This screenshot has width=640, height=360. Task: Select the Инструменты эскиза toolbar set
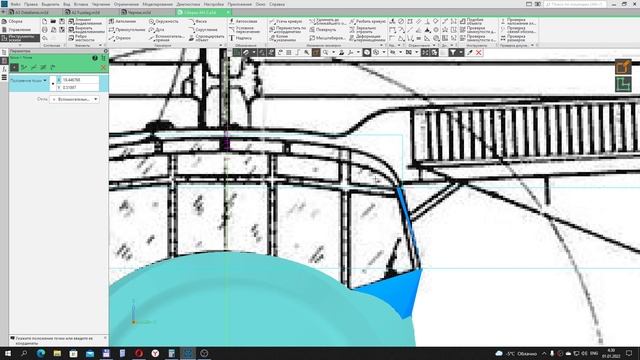tap(20, 38)
